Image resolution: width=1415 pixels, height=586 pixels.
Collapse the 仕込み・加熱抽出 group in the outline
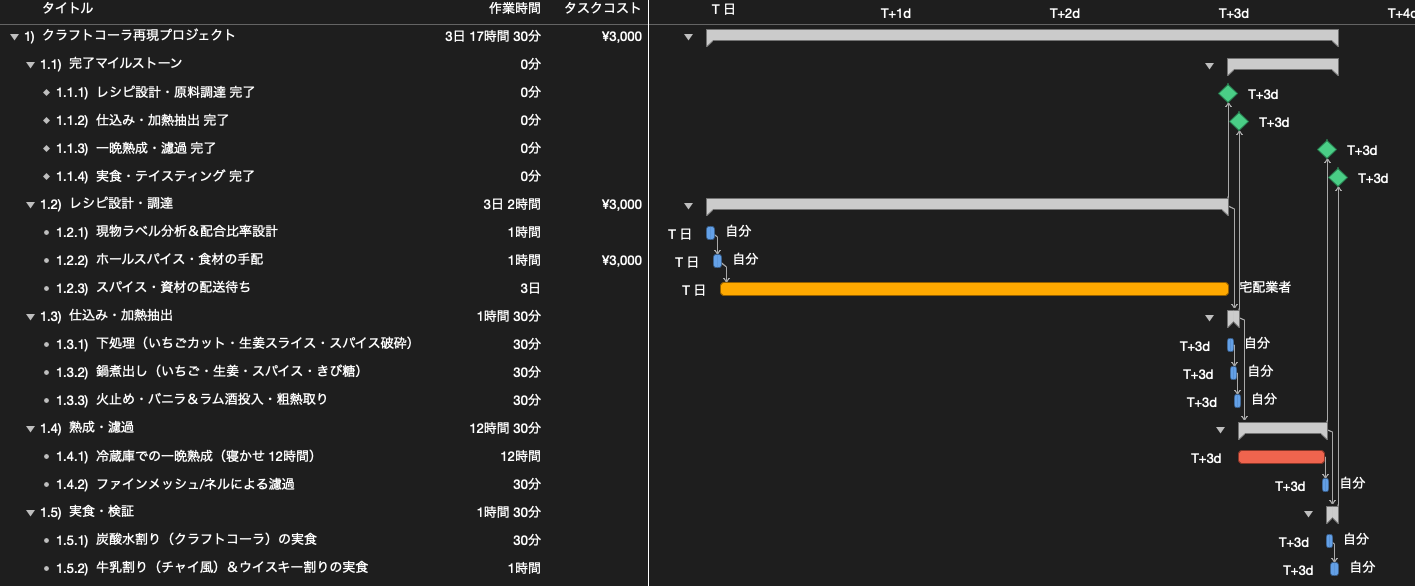coord(31,317)
